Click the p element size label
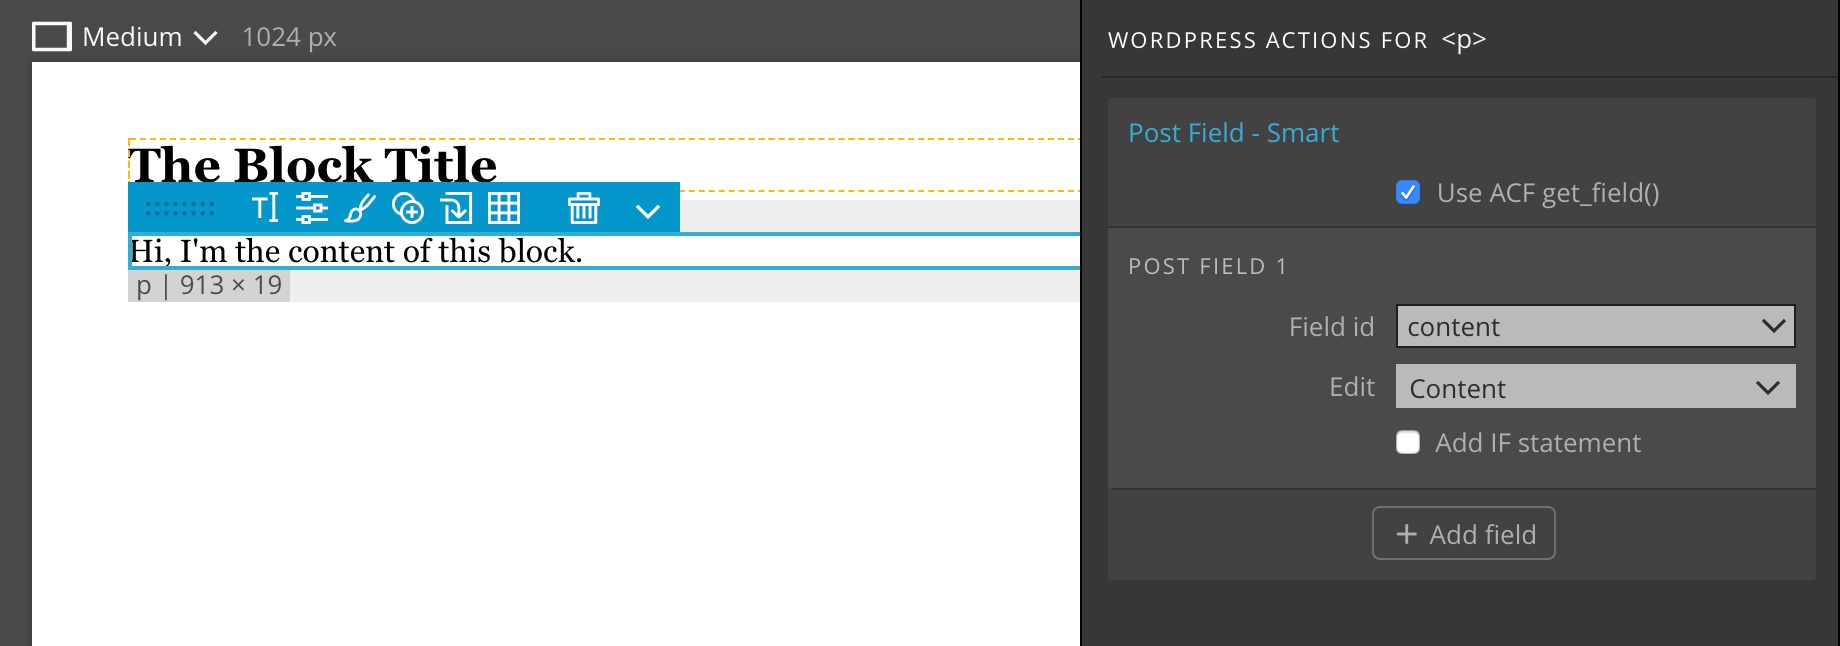 coord(210,285)
